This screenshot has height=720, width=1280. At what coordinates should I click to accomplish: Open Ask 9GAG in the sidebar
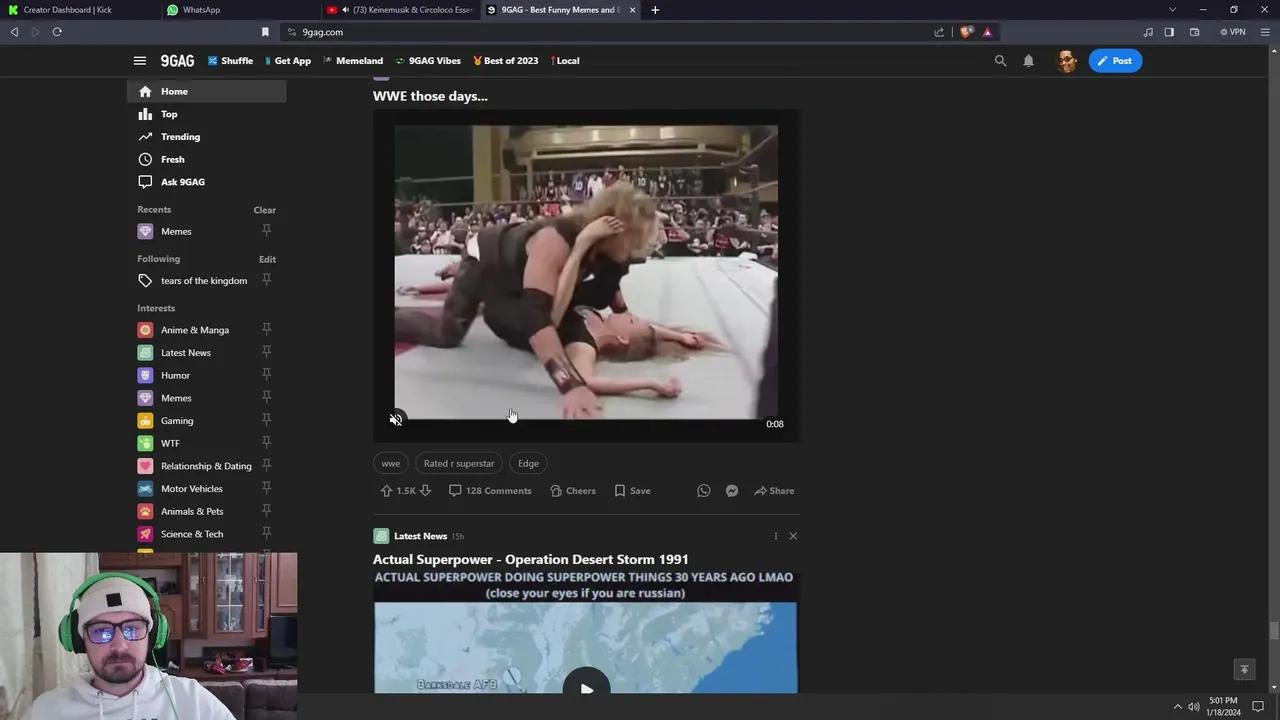(x=206, y=182)
